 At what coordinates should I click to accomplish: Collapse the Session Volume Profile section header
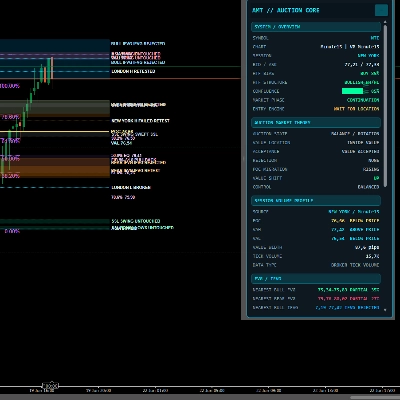pyautogui.click(x=316, y=201)
